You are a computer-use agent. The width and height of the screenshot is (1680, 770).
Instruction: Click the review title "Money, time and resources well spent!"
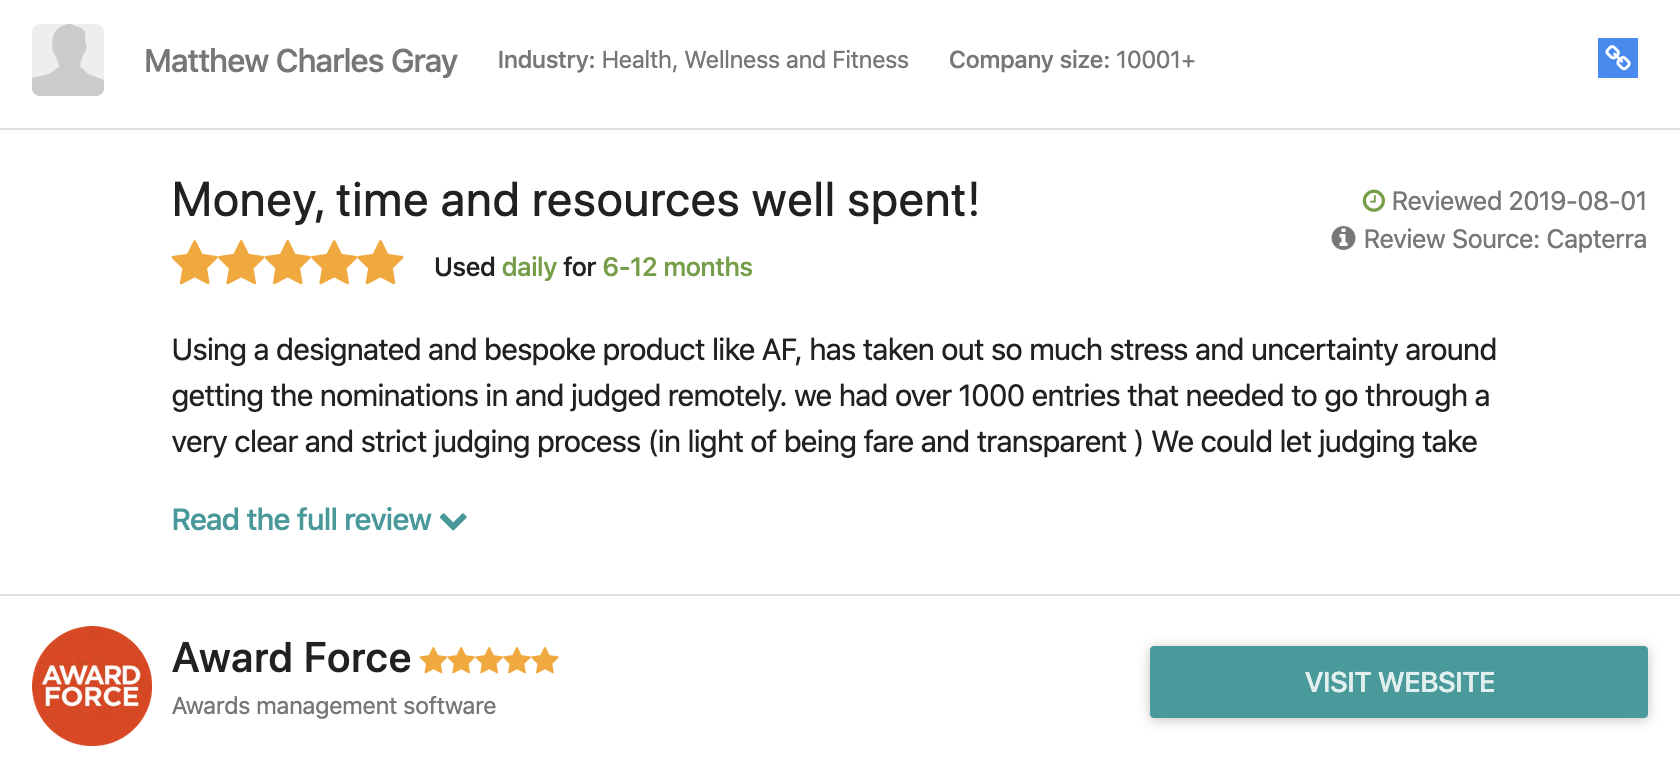[575, 200]
